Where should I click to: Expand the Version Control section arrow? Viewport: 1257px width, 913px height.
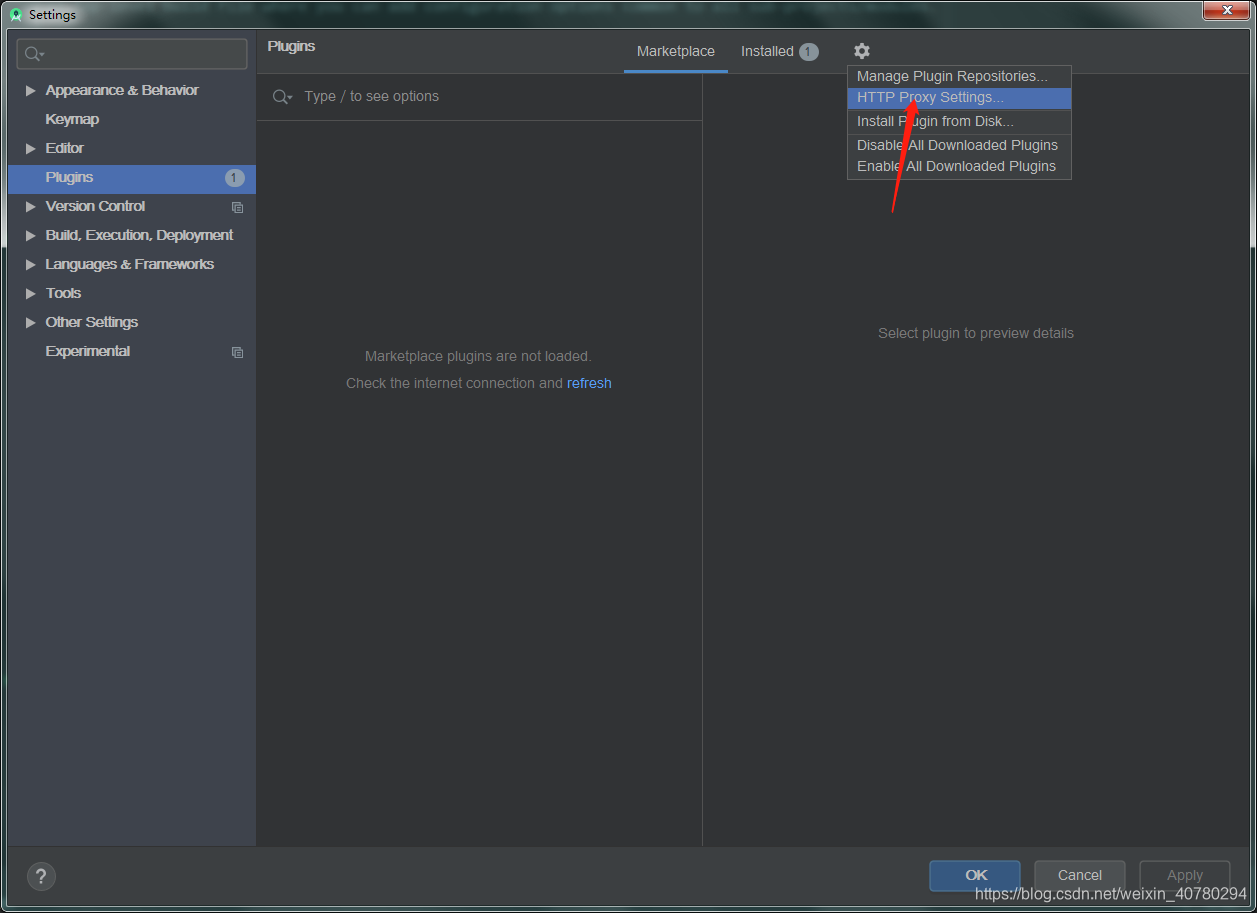pyautogui.click(x=31, y=206)
